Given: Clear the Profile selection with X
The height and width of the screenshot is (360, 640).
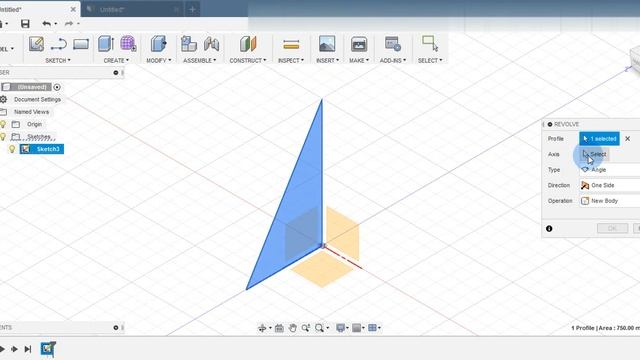Looking at the screenshot, I should (x=628, y=139).
